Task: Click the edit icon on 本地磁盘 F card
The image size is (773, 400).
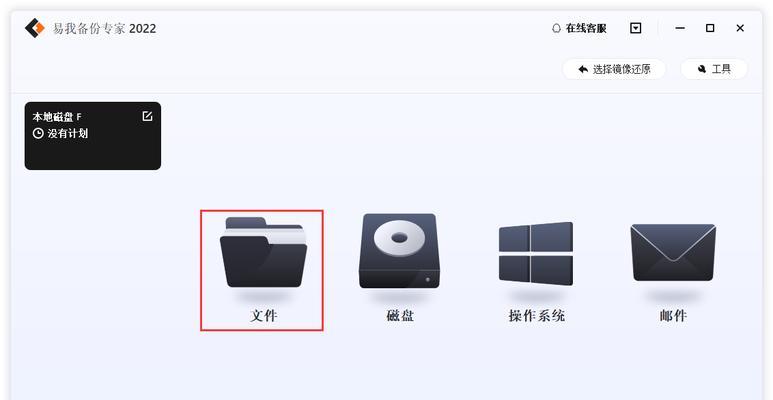Action: 147,116
